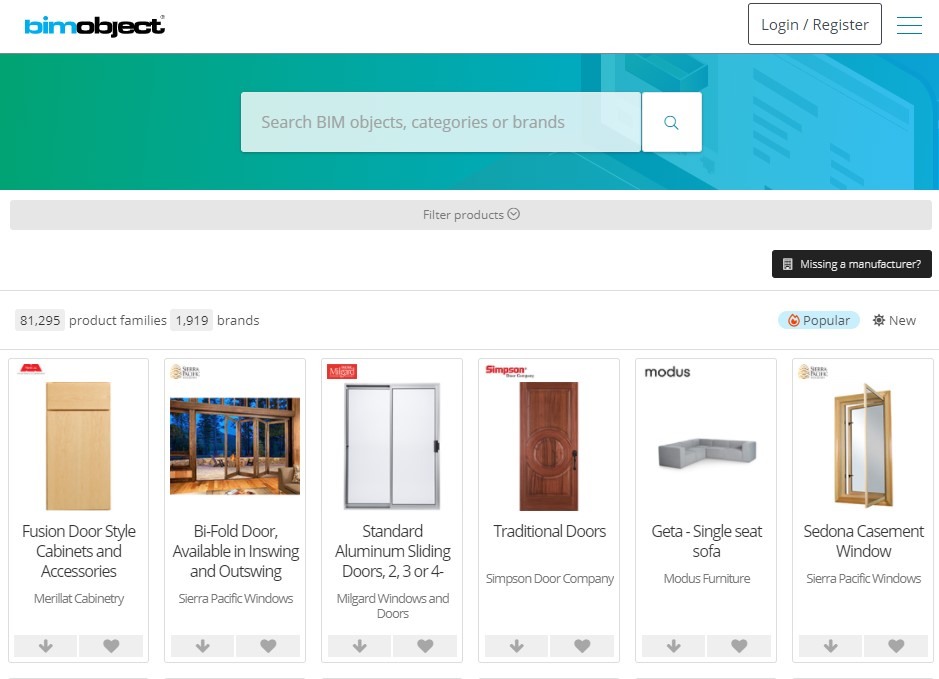939x679 pixels.
Task: Favorite the Fusion Door Style Cabinets card
Action: (111, 645)
